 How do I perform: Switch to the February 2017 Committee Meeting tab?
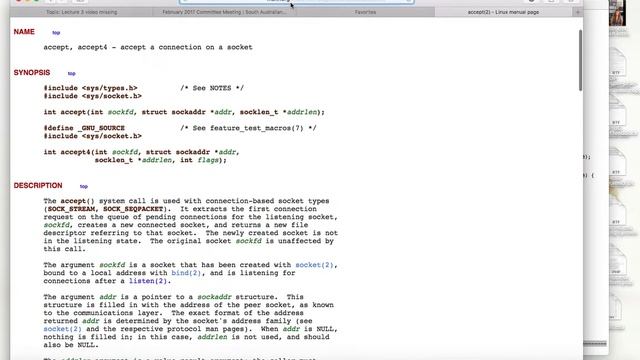[x=224, y=12]
